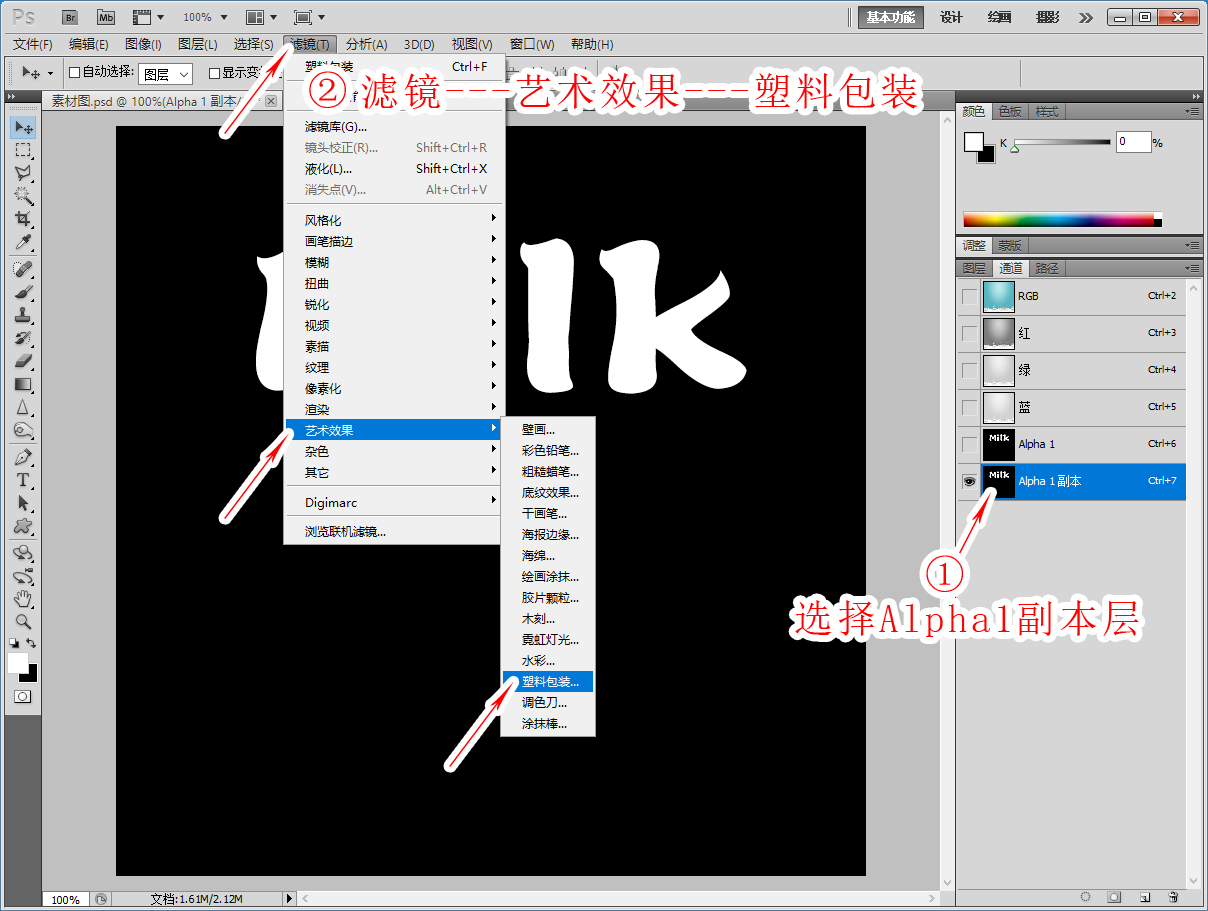
Task: Toggle visibility of Alpha 1 channel
Action: [968, 444]
